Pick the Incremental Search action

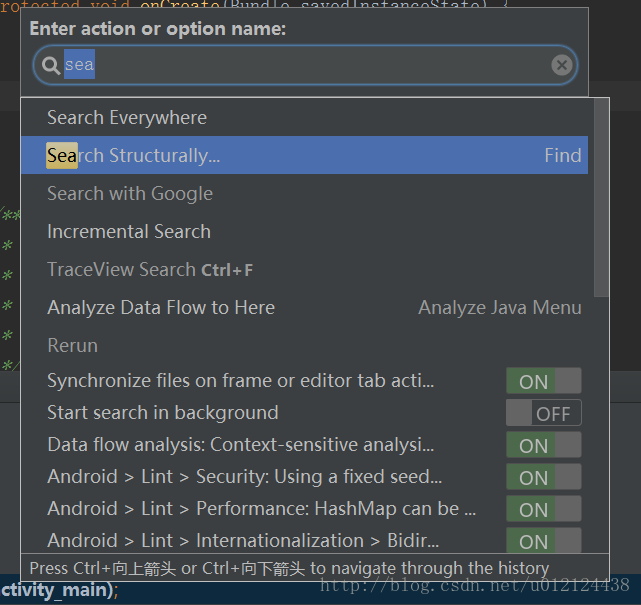305,231
